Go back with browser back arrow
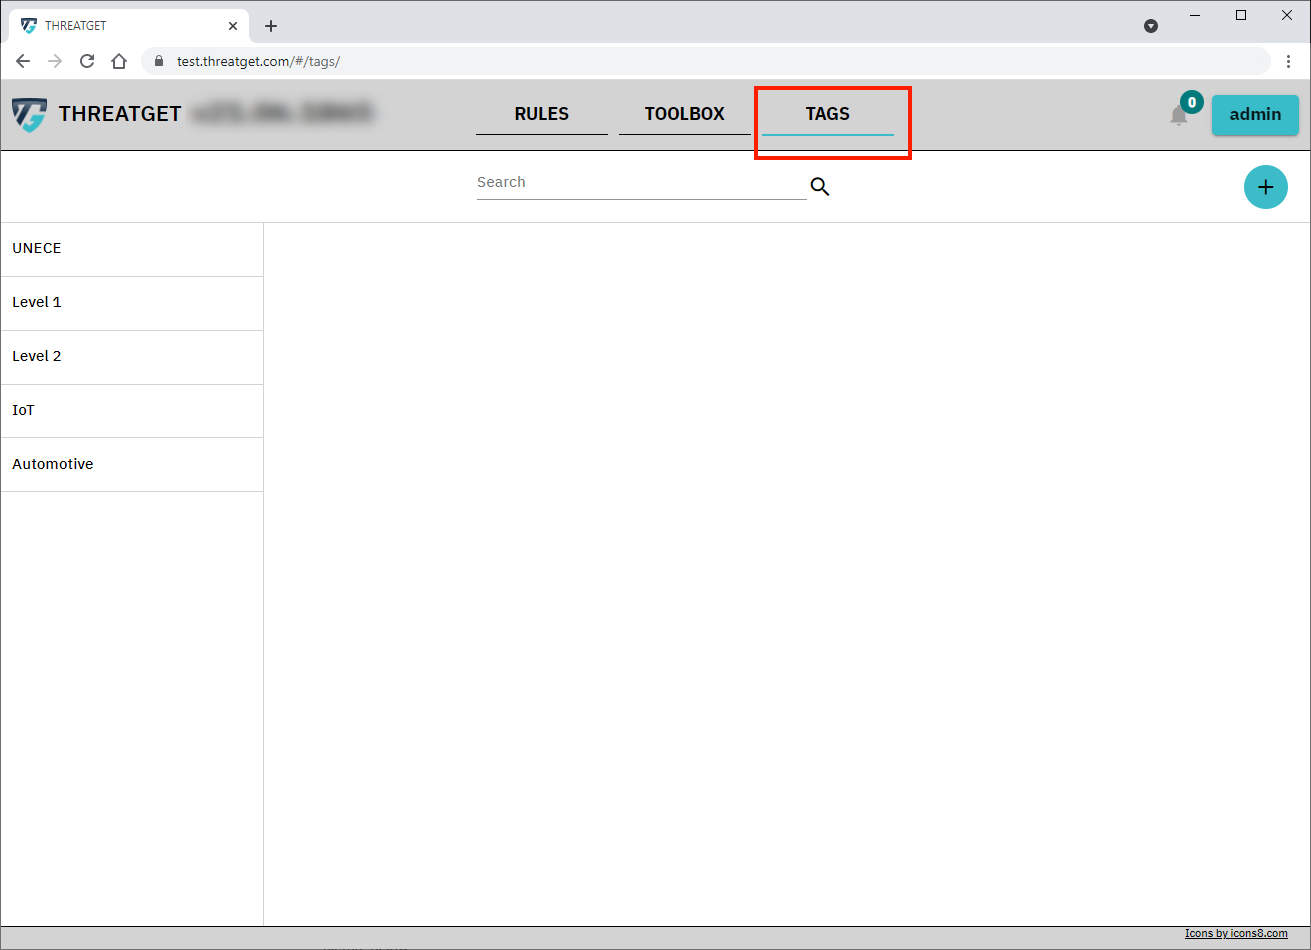This screenshot has height=950, width=1311. pyautogui.click(x=23, y=61)
